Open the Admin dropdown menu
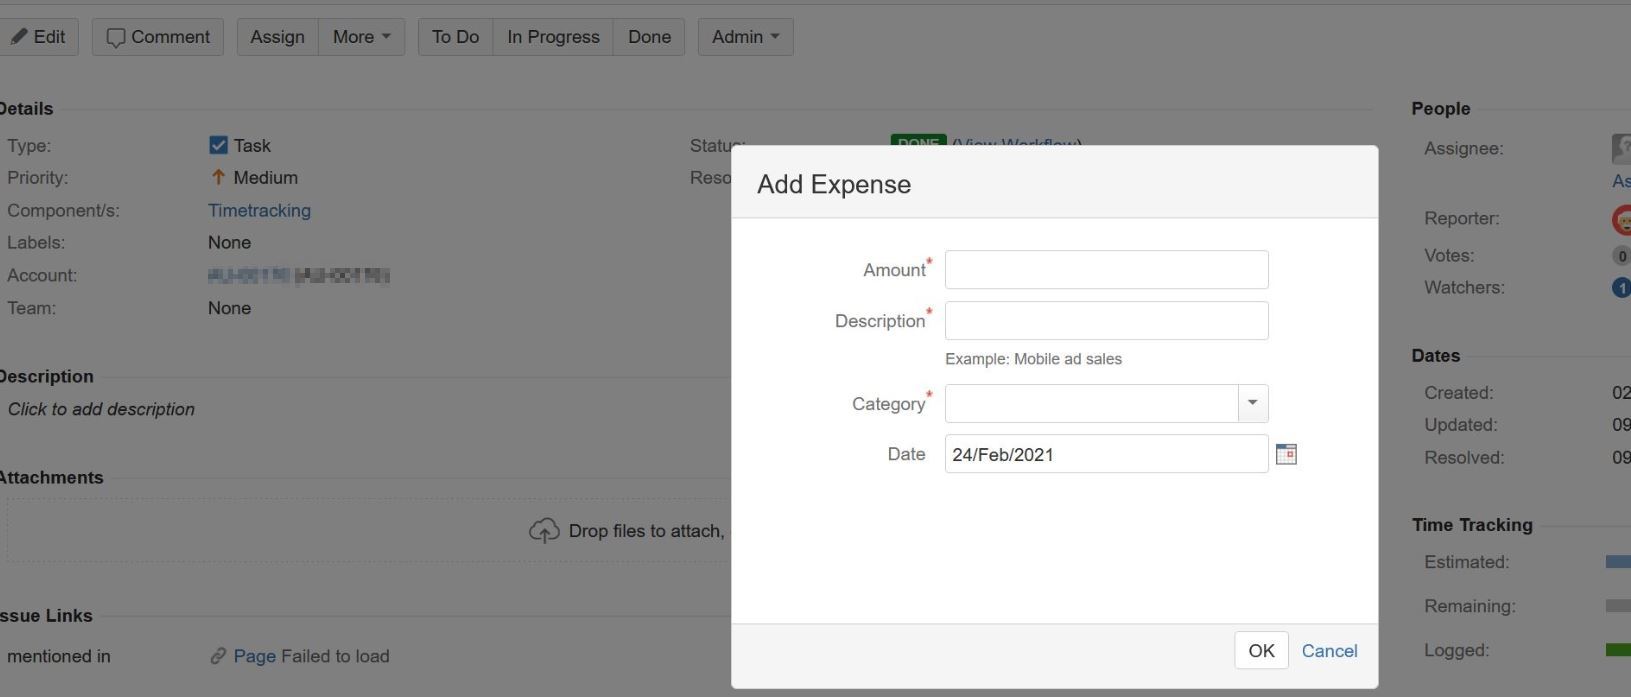 coord(745,37)
